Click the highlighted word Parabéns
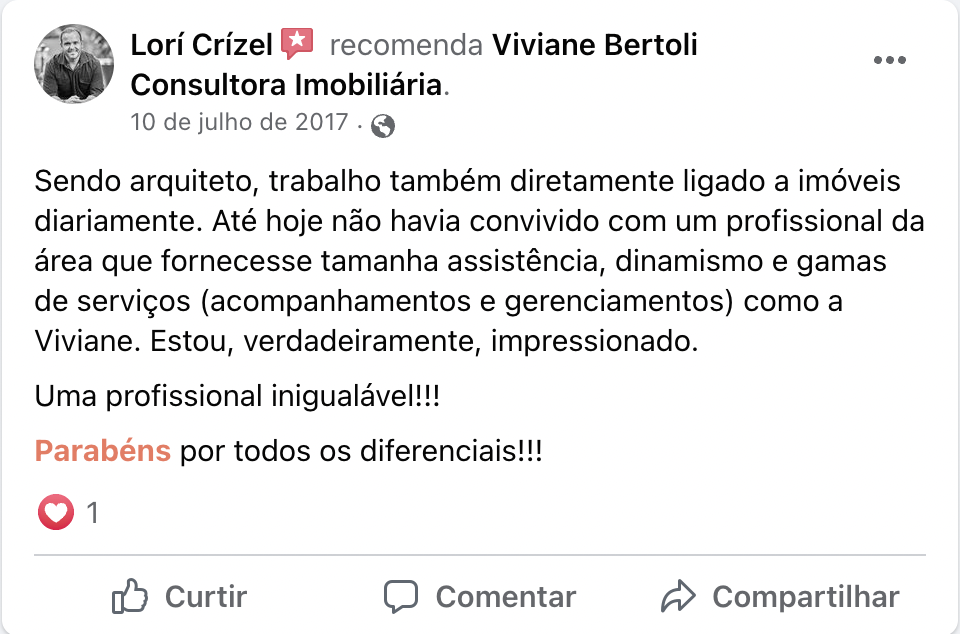The height and width of the screenshot is (634, 960). [x=103, y=451]
